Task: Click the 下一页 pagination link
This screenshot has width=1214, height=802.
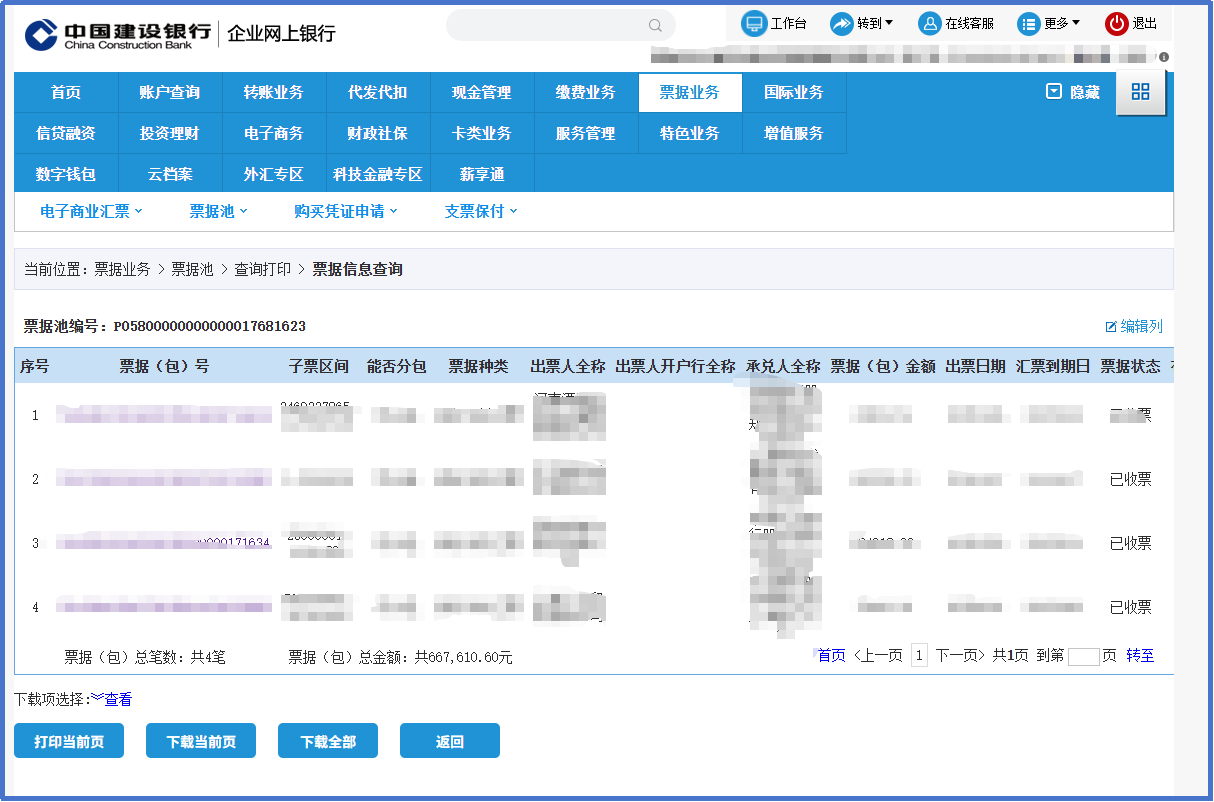Action: [960, 656]
